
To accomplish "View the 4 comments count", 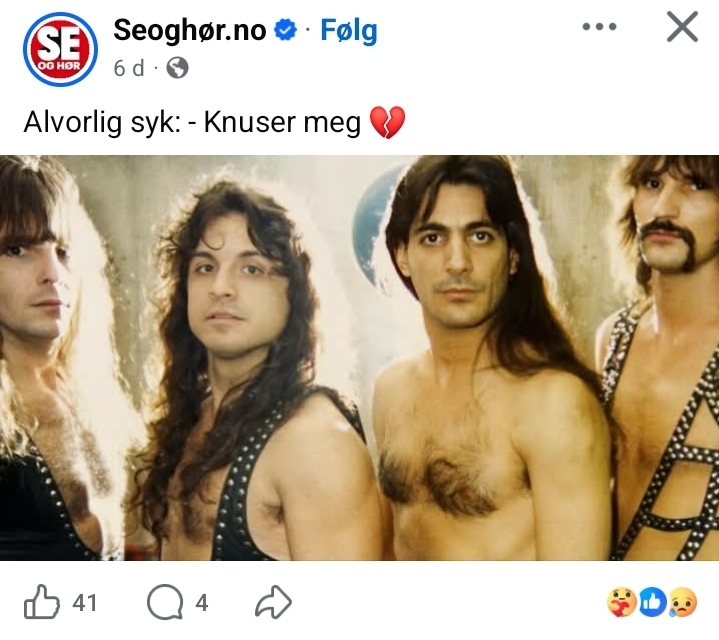I will [202, 602].
